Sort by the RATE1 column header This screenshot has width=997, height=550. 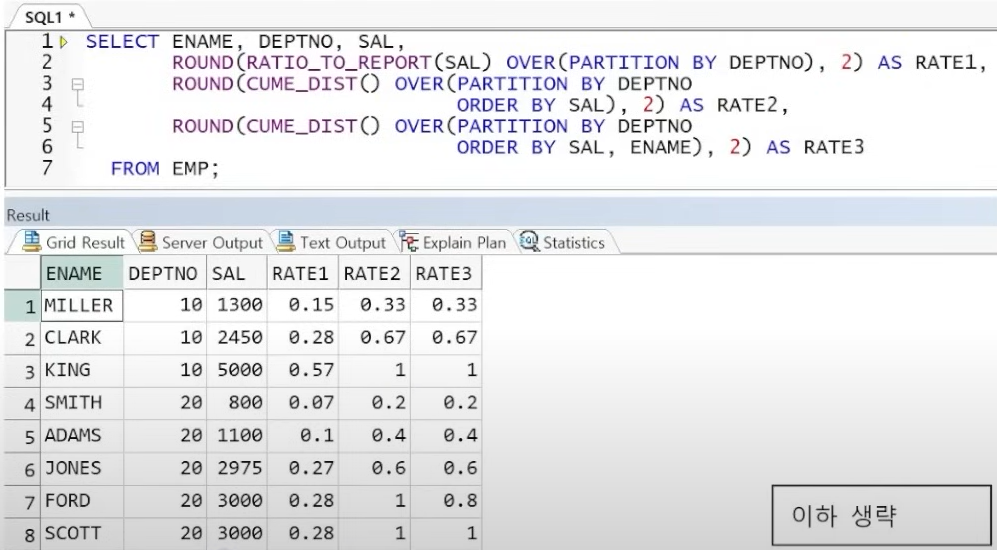(x=303, y=273)
